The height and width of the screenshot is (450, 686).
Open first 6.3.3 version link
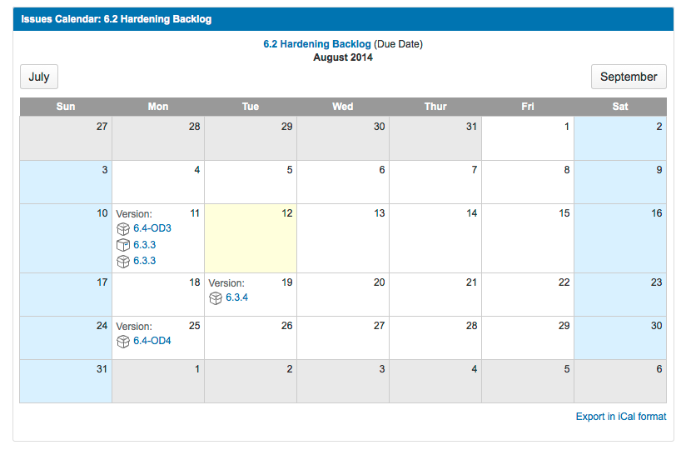[144, 245]
